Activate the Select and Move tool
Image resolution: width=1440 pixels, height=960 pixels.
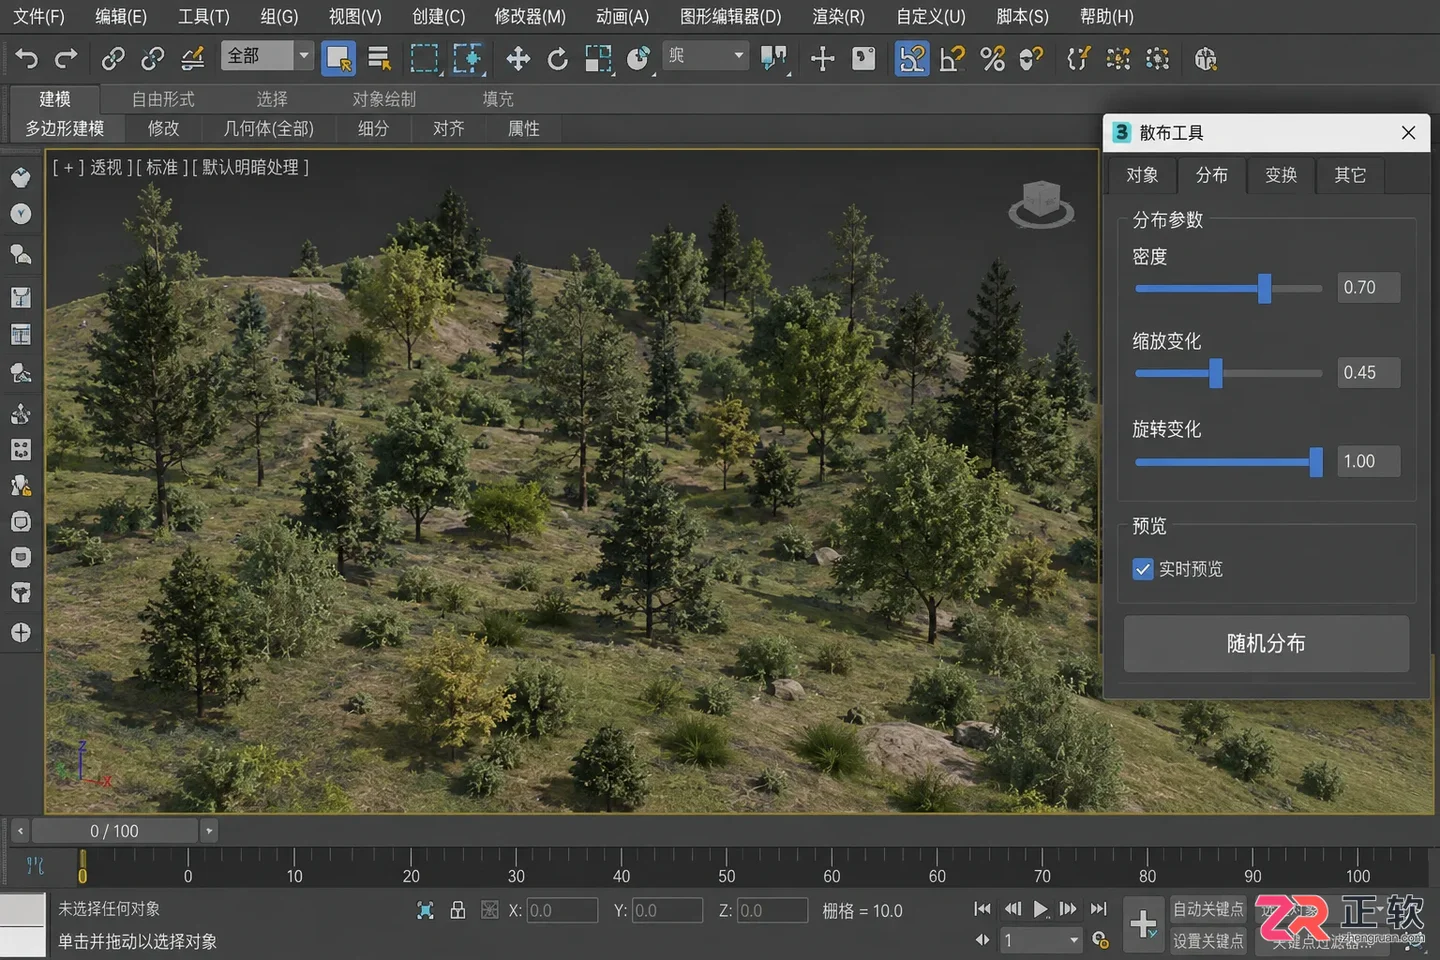point(518,59)
